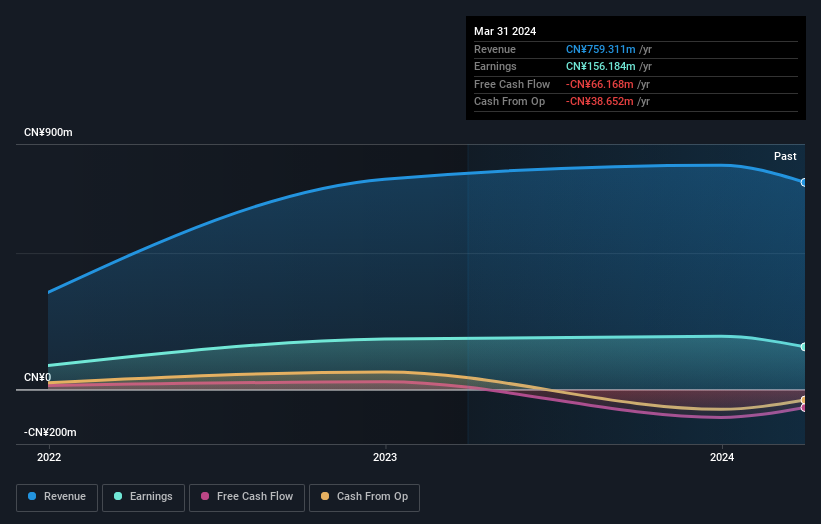Click the CN¥900m y-axis label
The width and height of the screenshot is (821, 524).
point(48,132)
